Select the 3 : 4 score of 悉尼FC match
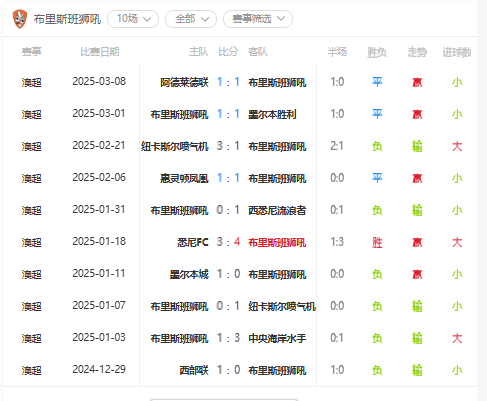Image resolution: width=487 pixels, height=401 pixels. point(228,242)
